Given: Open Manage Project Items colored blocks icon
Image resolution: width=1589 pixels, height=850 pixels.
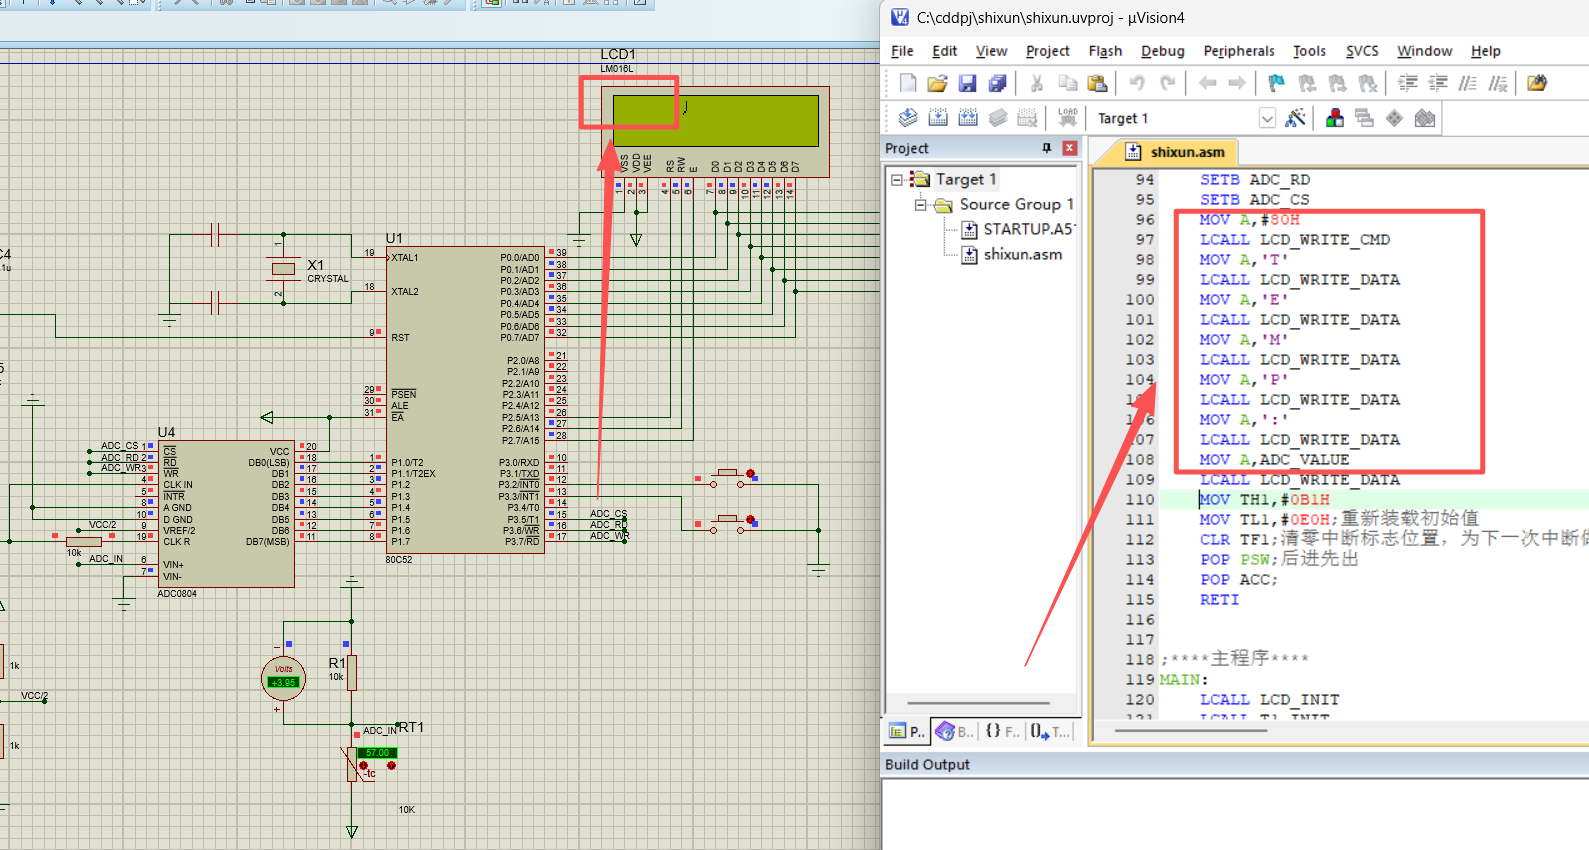Looking at the screenshot, I should tap(1334, 118).
